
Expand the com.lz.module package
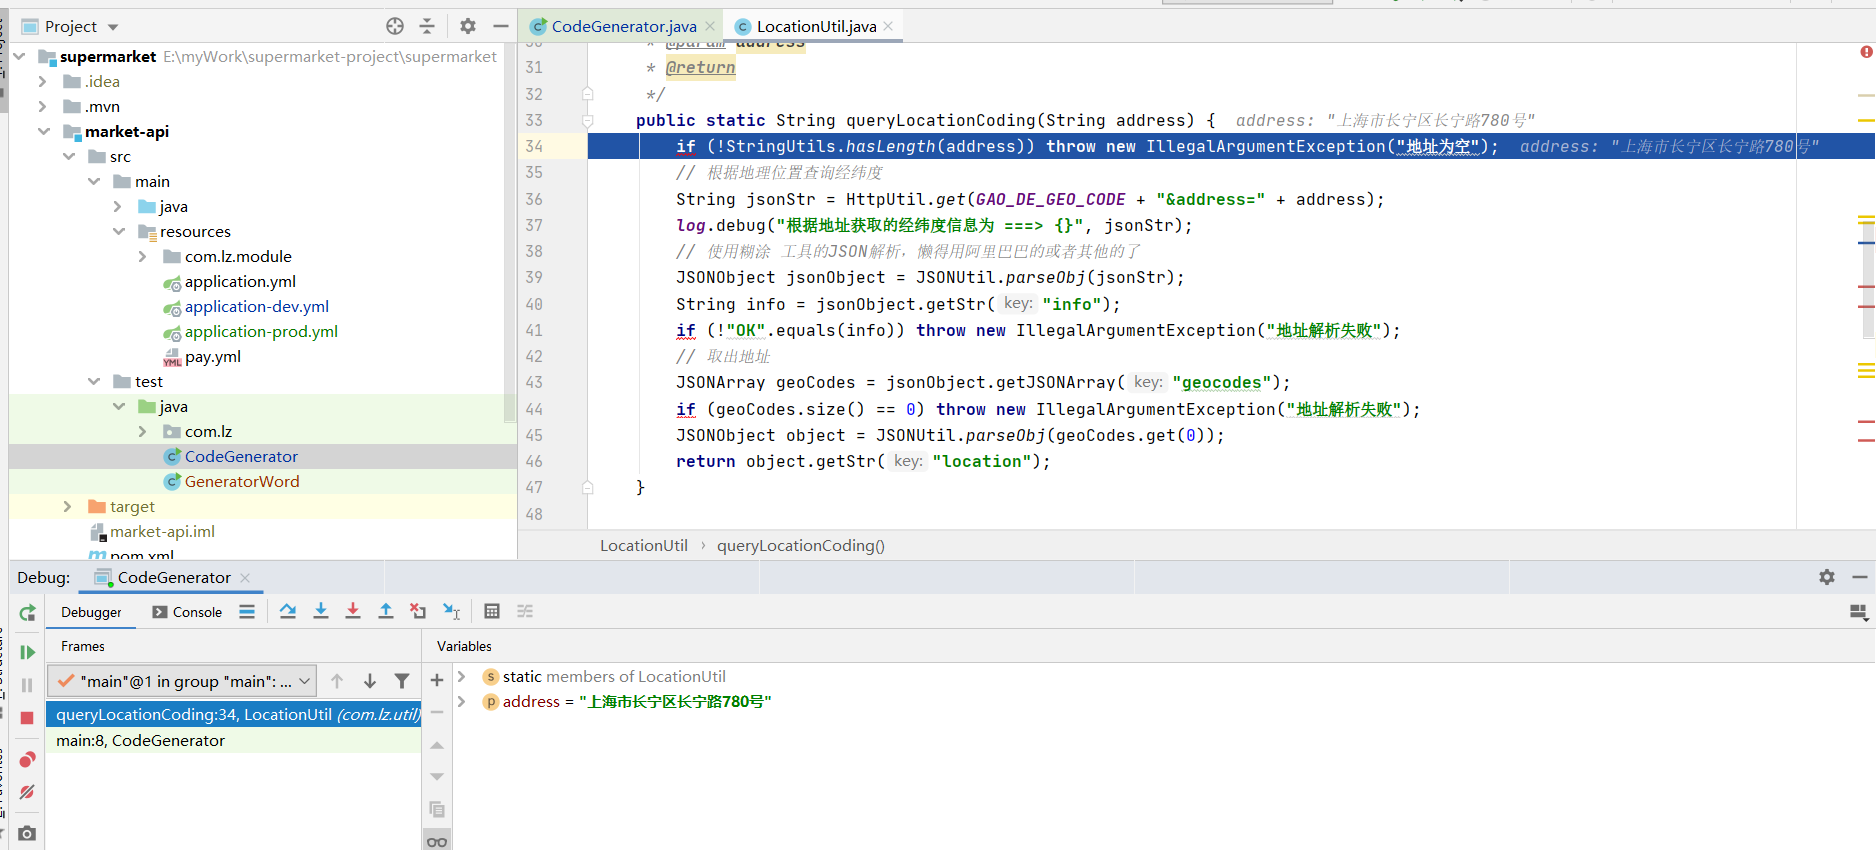click(143, 256)
